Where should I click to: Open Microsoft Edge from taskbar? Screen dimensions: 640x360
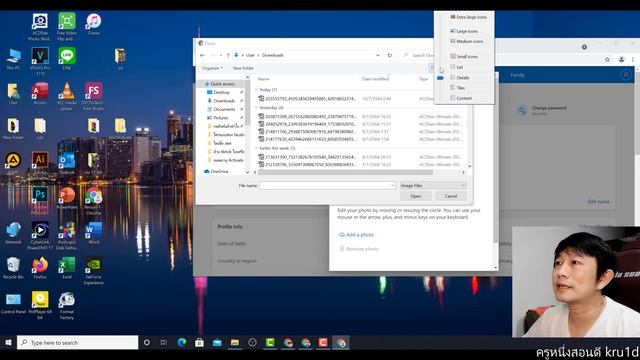(x=182, y=342)
